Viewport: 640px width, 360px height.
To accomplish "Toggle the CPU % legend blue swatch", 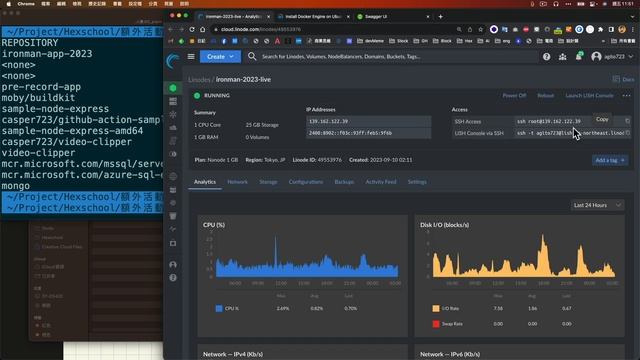I will tap(219, 309).
